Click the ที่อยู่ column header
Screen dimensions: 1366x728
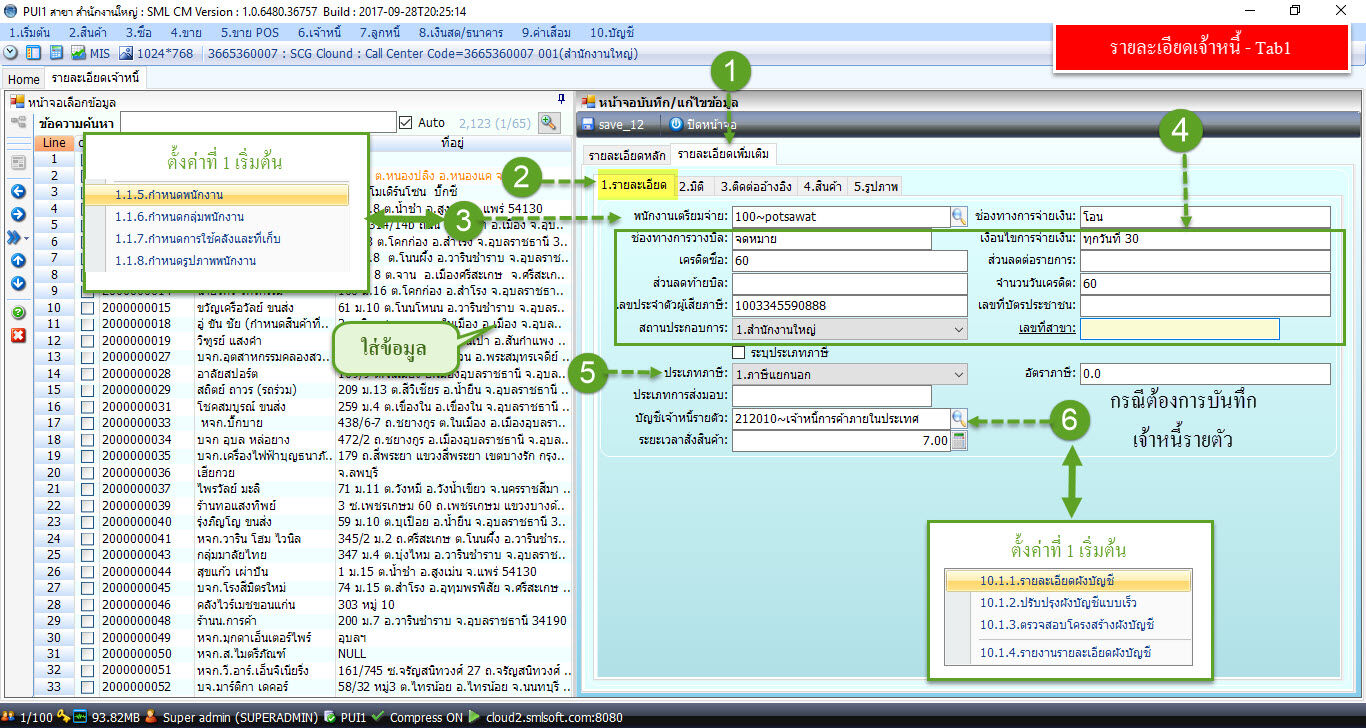[x=453, y=143]
